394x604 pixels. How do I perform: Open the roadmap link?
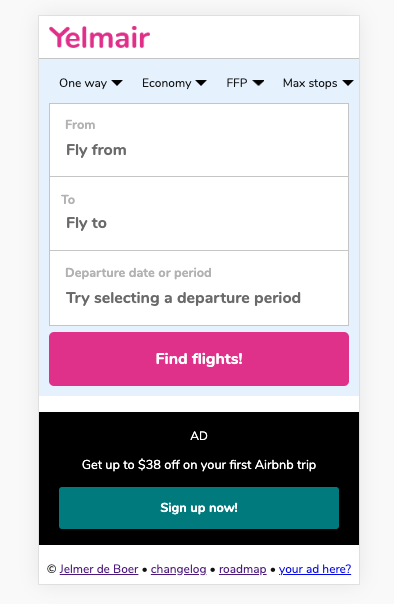pos(243,569)
